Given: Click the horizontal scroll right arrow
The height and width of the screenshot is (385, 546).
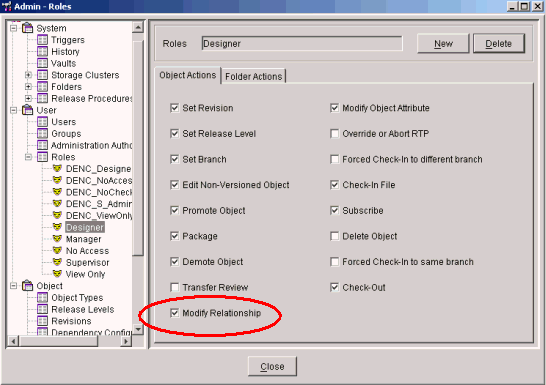Looking at the screenshot, I should [126, 341].
